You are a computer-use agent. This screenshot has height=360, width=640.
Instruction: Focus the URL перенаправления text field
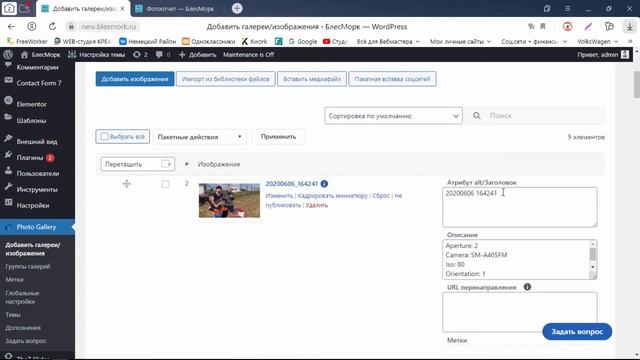point(520,312)
